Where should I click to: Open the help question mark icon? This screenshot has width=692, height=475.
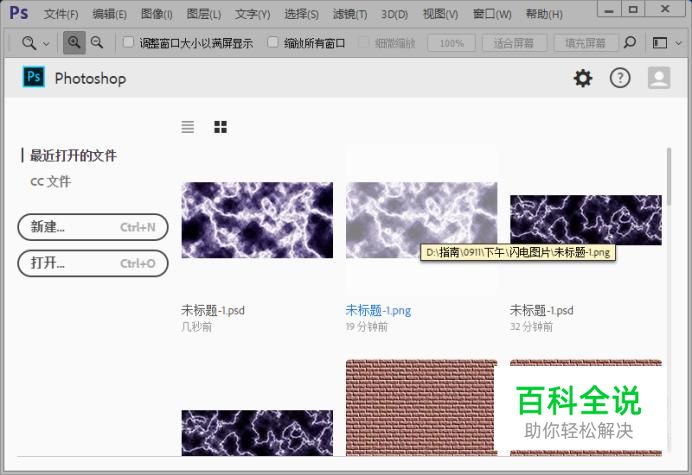[x=620, y=78]
